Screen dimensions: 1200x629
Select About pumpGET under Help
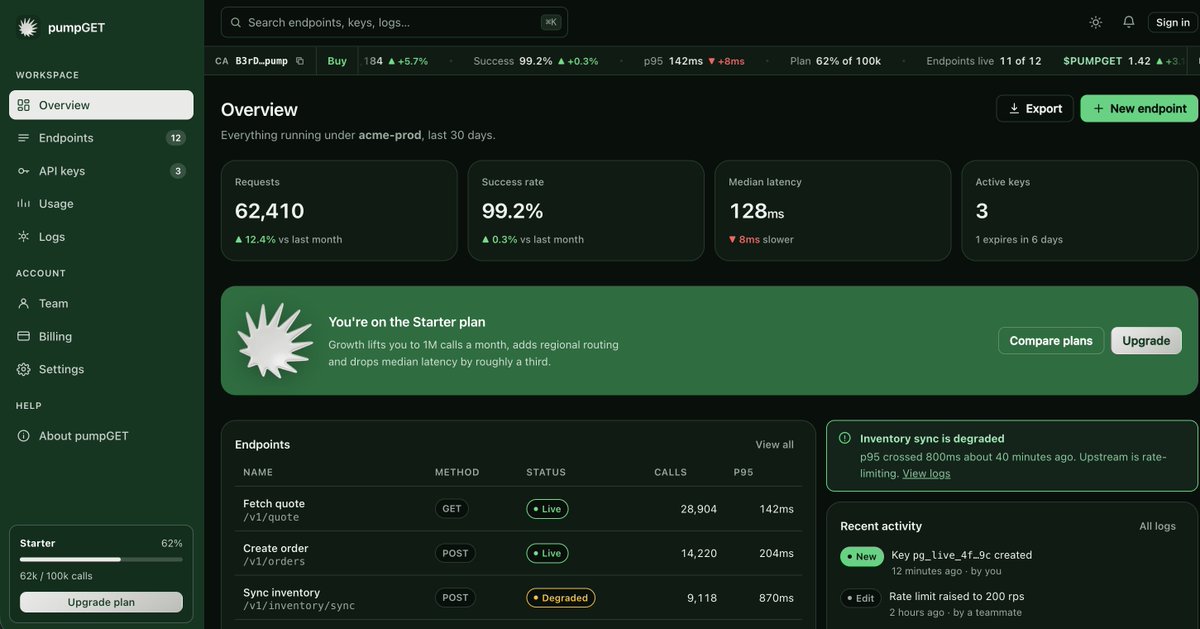(x=101, y=436)
